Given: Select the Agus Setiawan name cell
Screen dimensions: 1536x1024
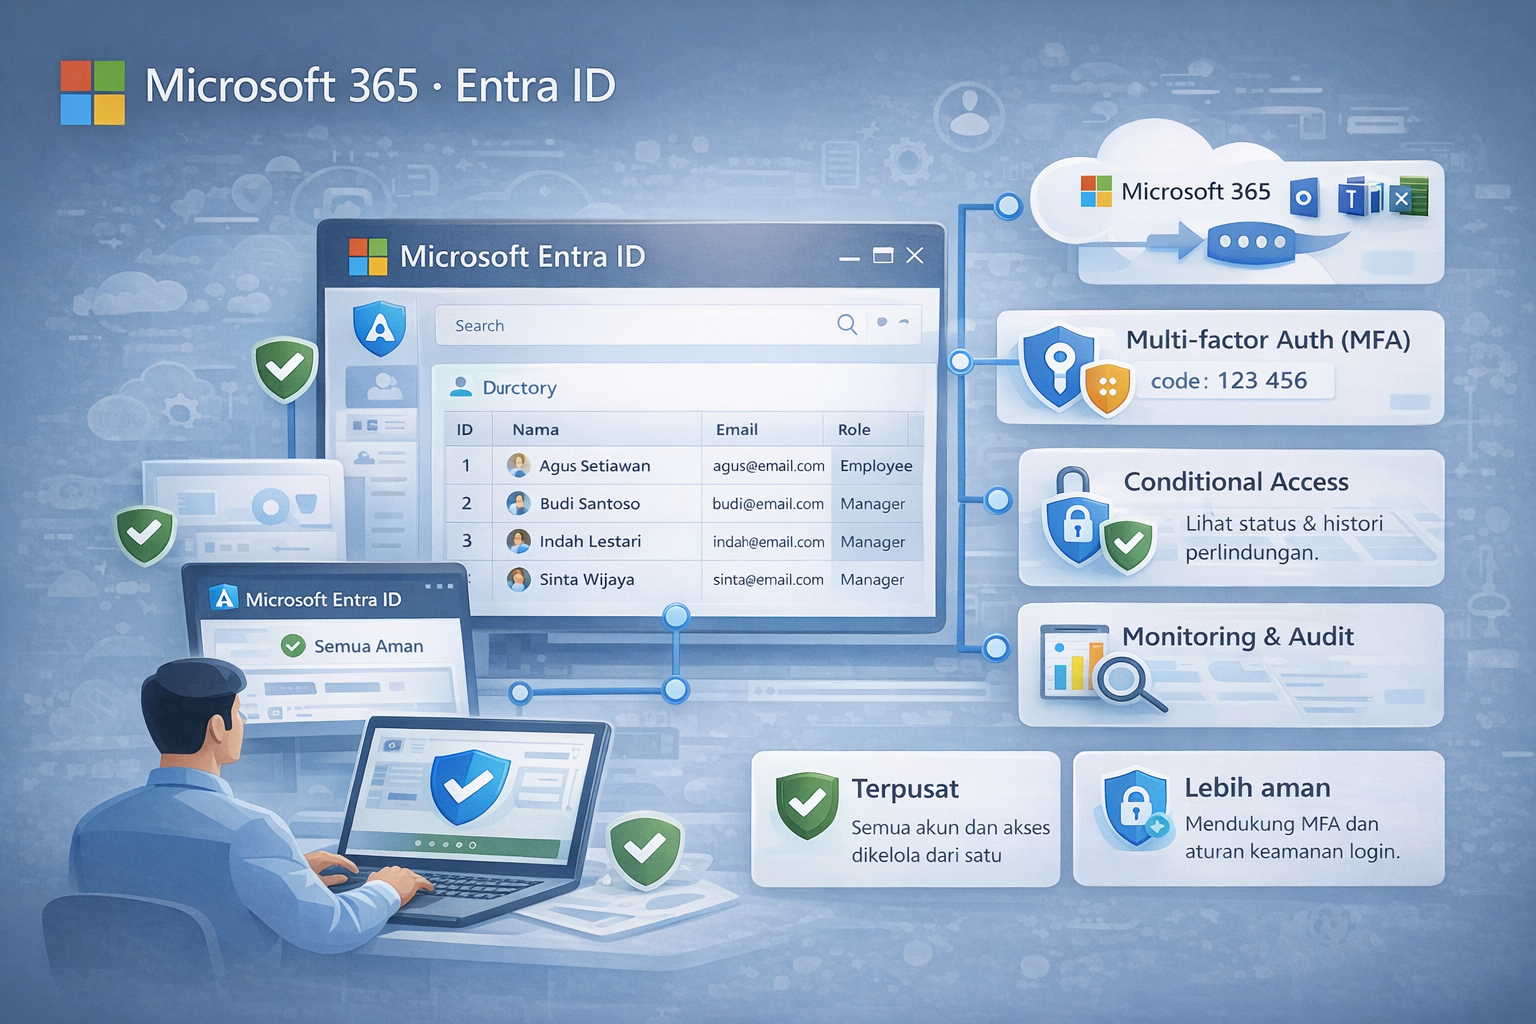Looking at the screenshot, I should point(595,465).
